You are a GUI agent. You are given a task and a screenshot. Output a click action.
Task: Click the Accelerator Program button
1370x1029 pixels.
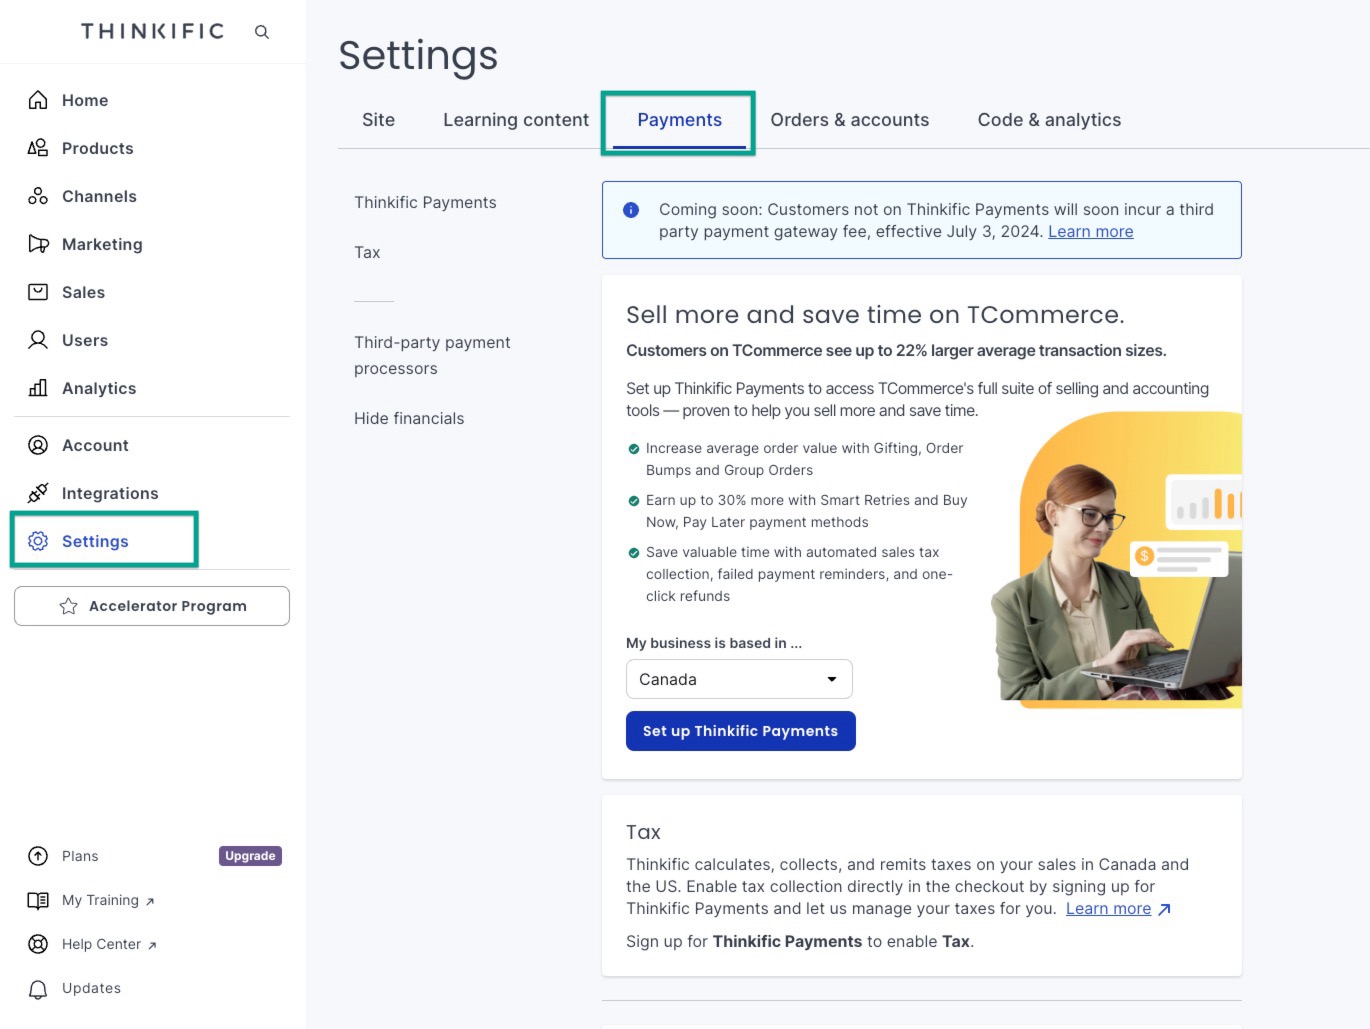[x=152, y=606]
